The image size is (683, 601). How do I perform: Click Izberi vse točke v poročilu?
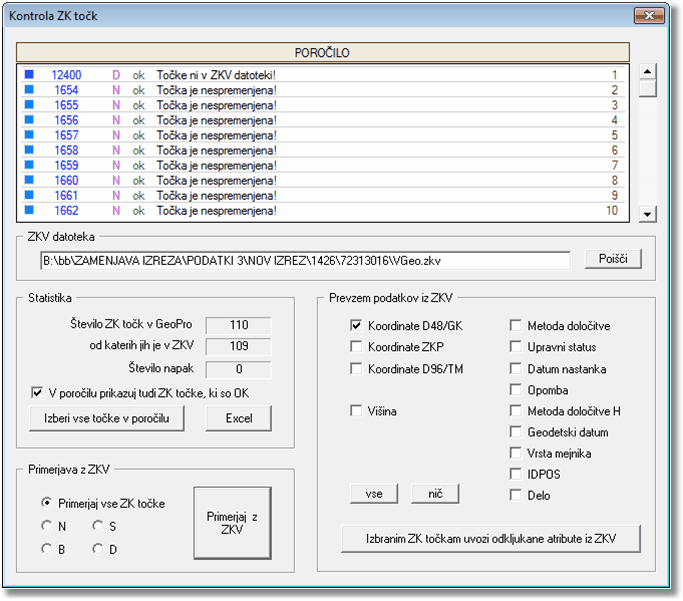108,418
